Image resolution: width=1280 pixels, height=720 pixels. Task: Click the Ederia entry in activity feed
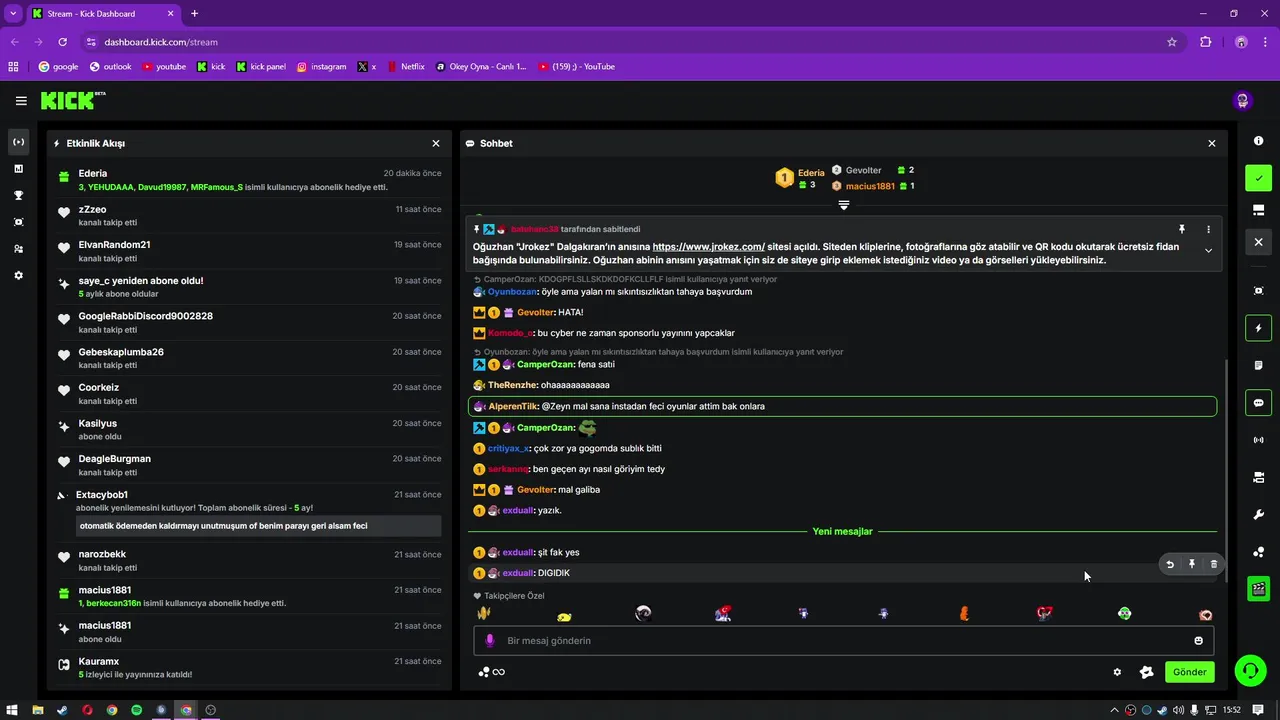(249, 180)
